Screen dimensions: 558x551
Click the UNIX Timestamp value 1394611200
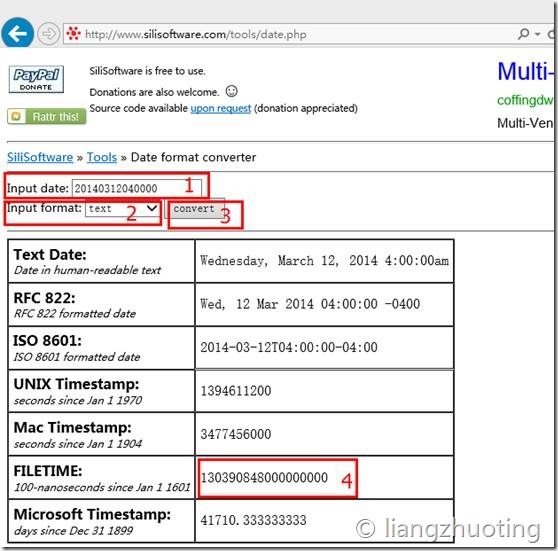pyautogui.click(x=236, y=391)
